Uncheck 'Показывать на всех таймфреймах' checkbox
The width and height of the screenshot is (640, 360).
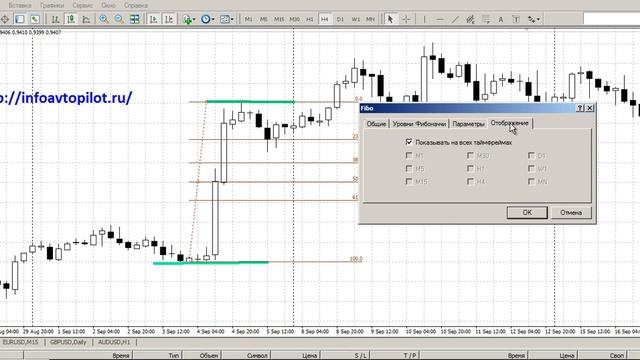click(409, 142)
